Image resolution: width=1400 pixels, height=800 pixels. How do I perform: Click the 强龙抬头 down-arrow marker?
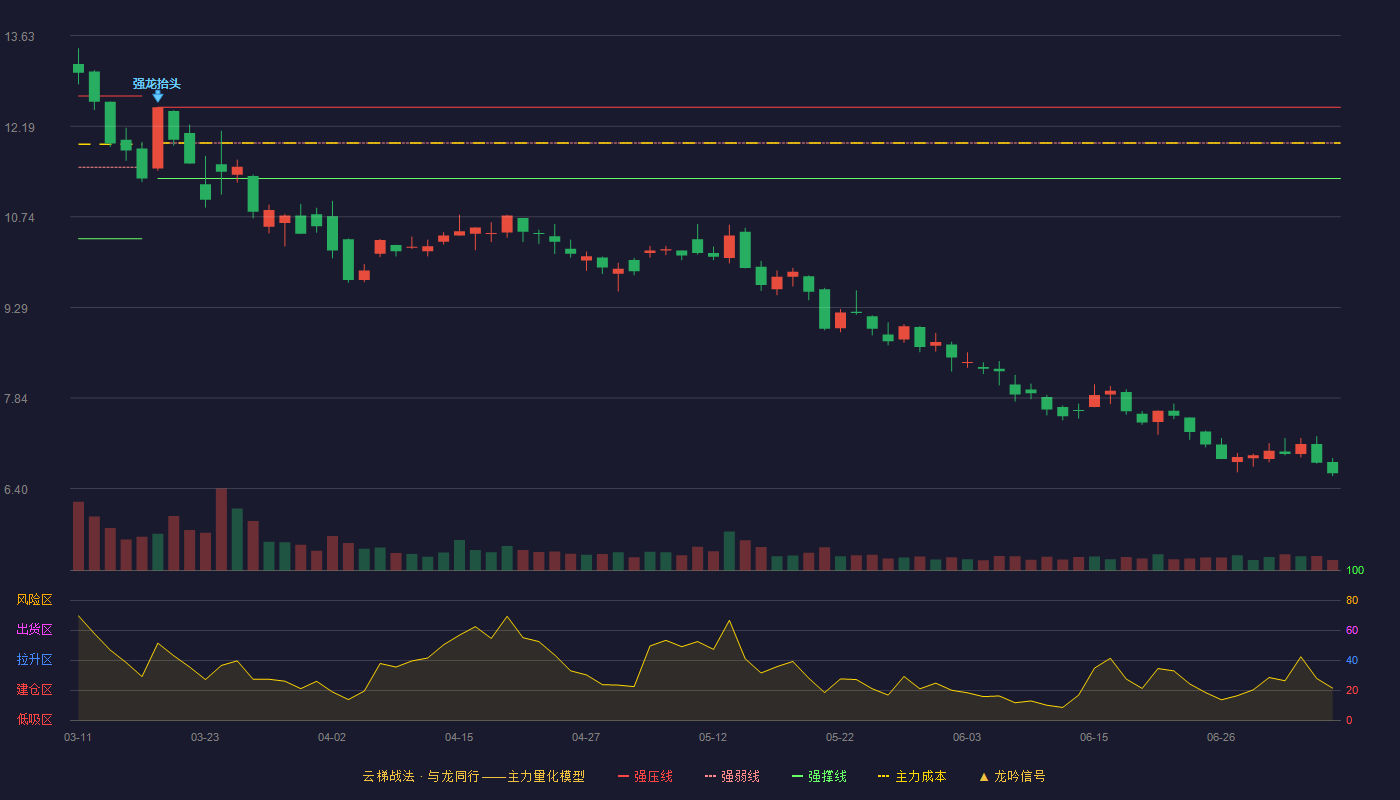[157, 97]
